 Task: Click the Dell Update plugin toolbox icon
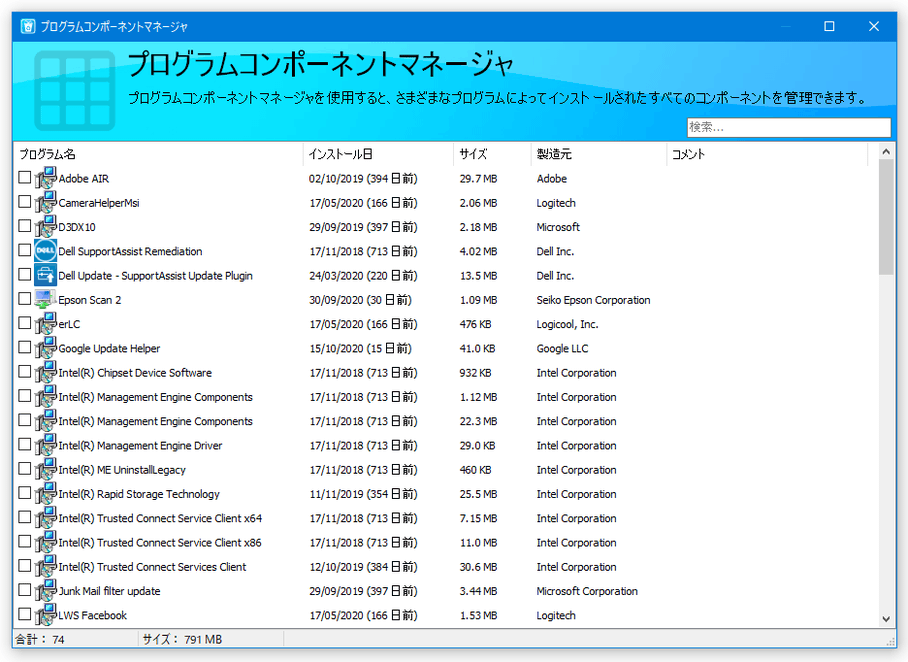45,276
